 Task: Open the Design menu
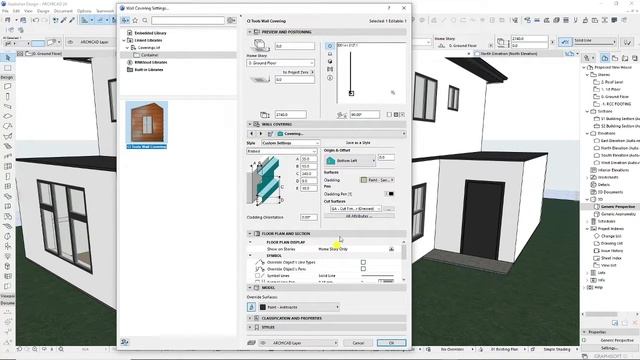(43, 11)
